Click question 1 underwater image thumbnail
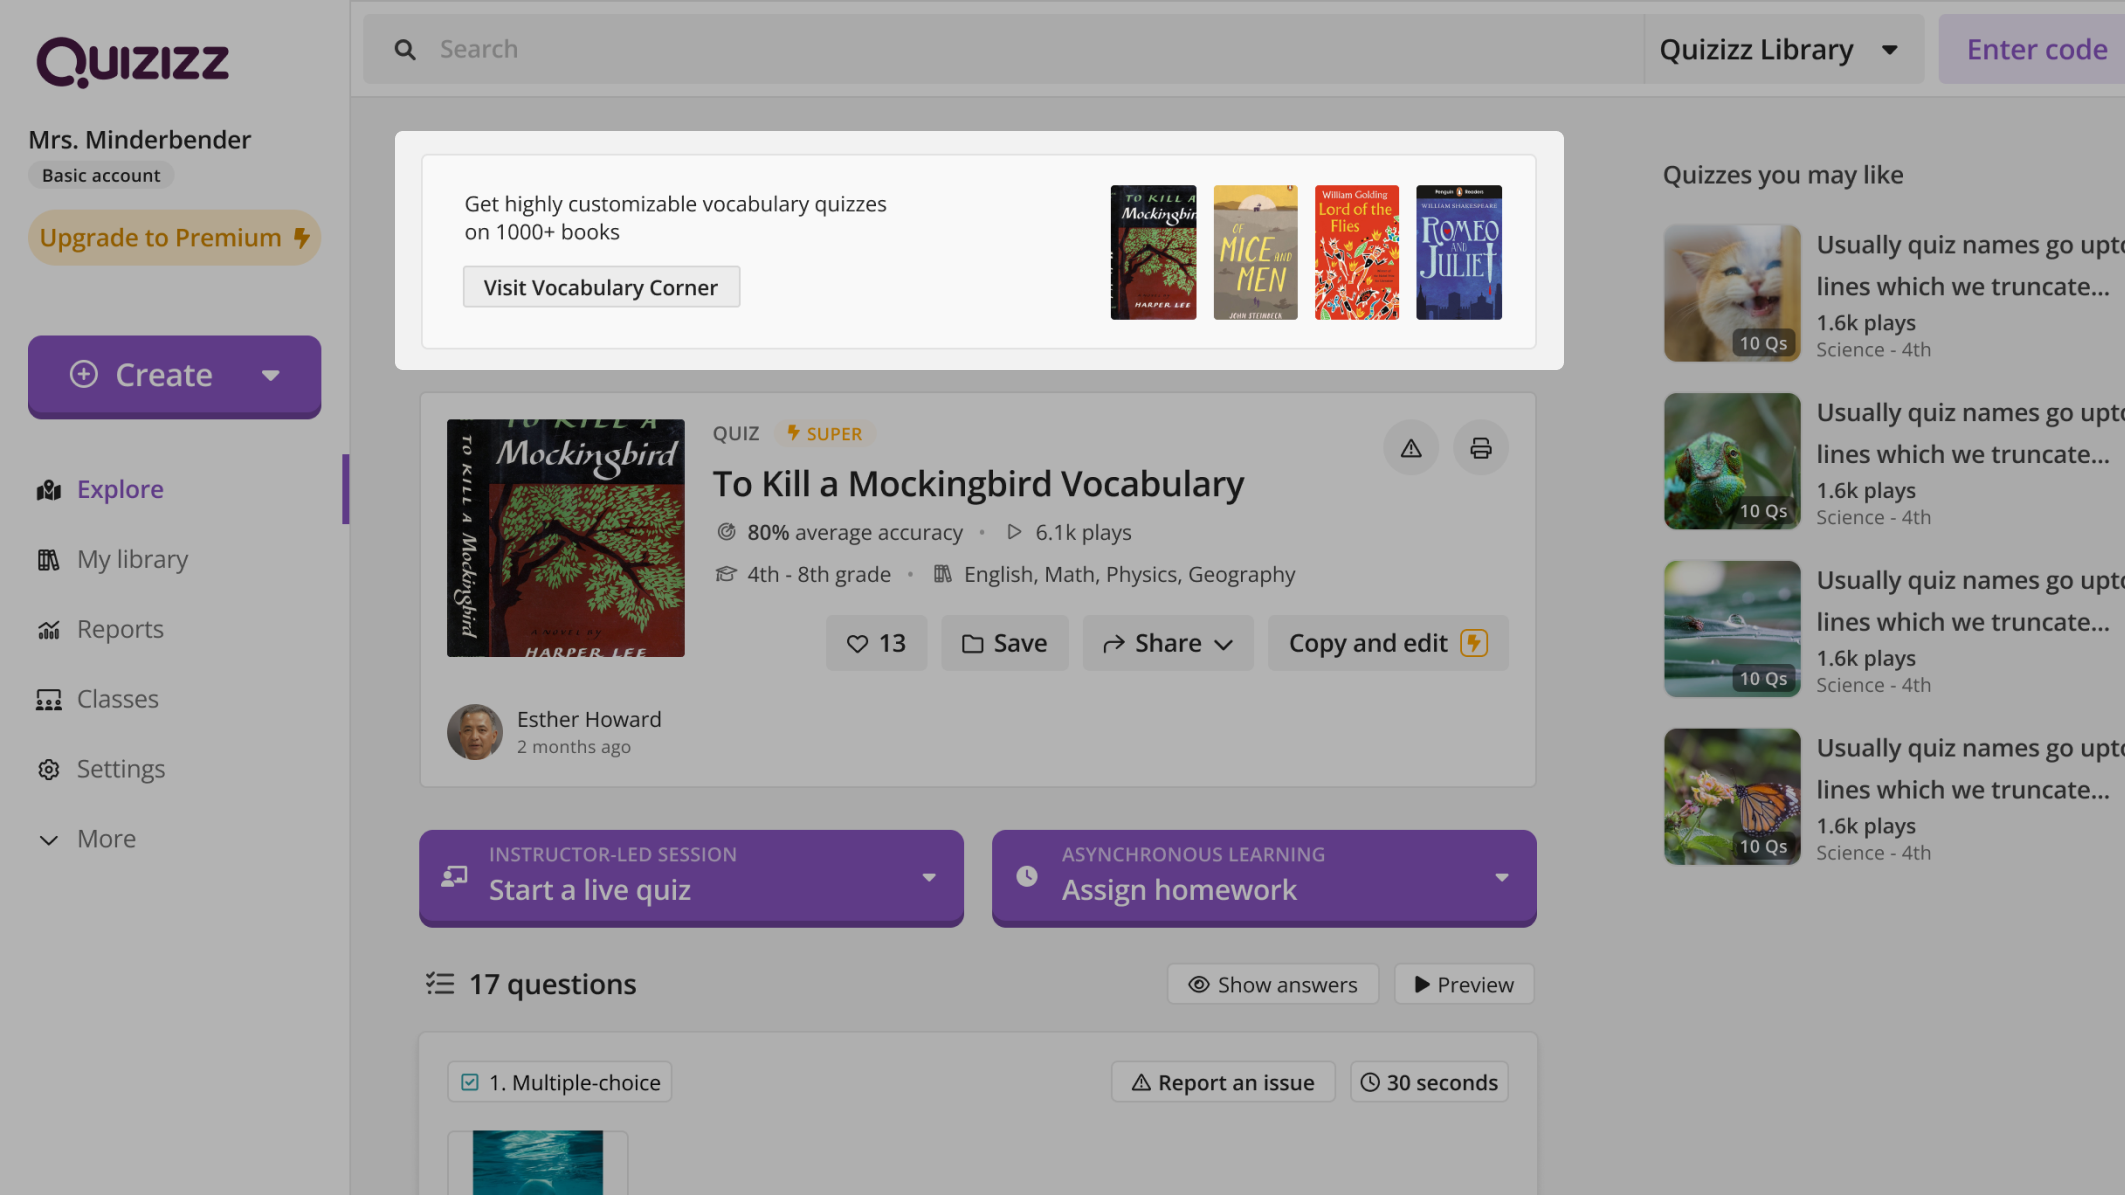Viewport: 2125px width, 1195px height. pos(538,1163)
